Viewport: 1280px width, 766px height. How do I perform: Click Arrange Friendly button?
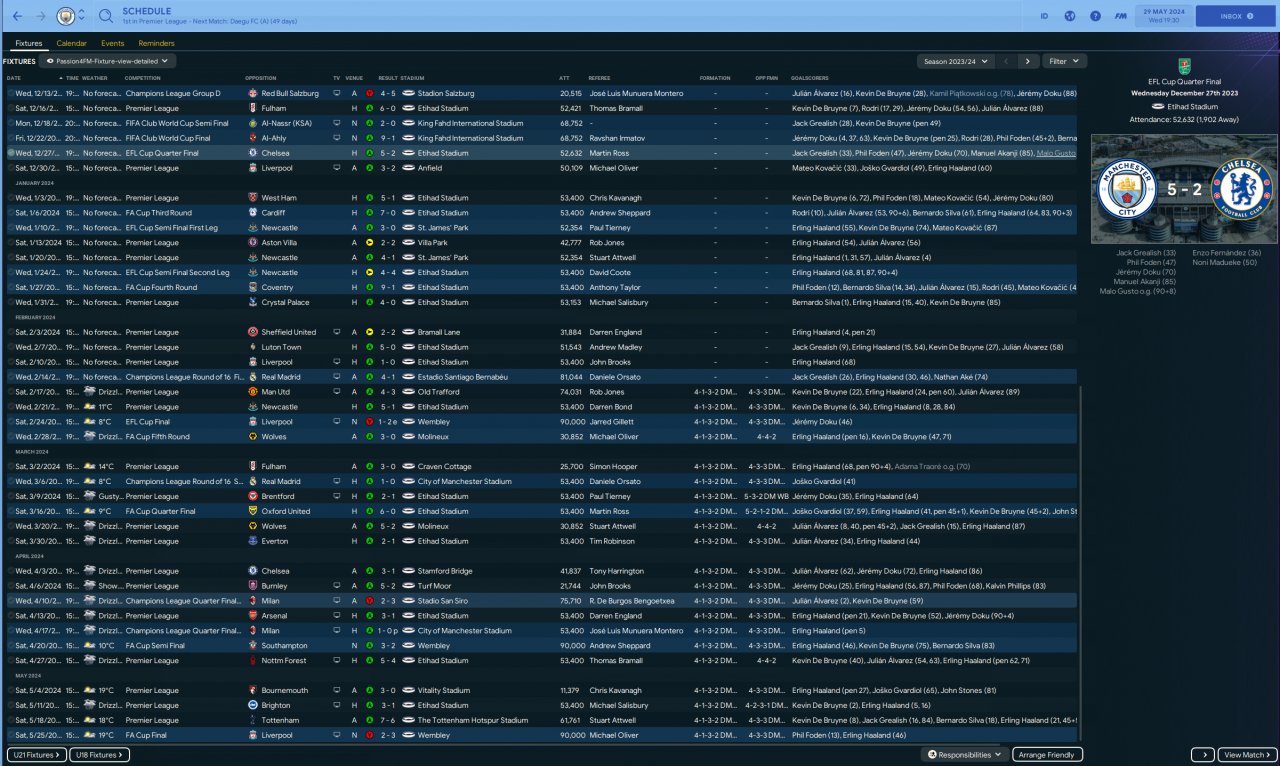1047,755
